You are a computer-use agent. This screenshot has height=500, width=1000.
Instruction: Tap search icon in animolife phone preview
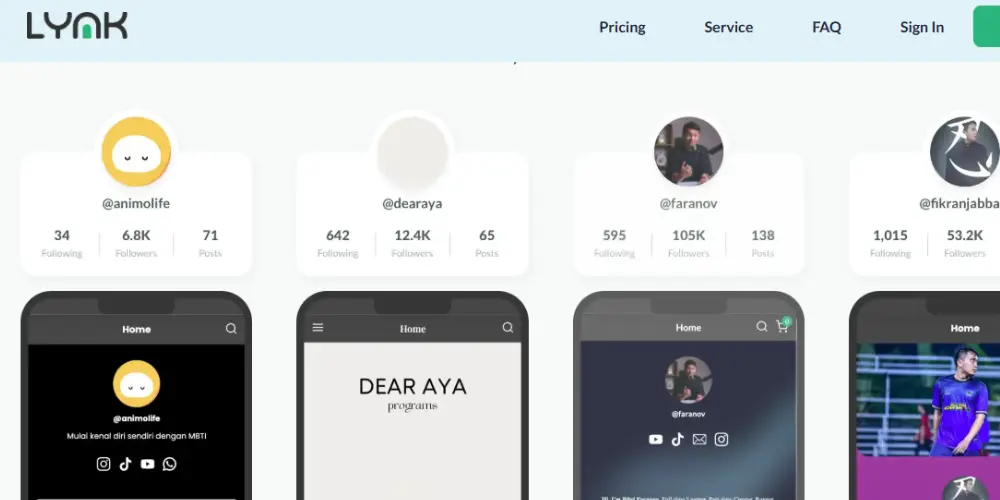click(231, 328)
